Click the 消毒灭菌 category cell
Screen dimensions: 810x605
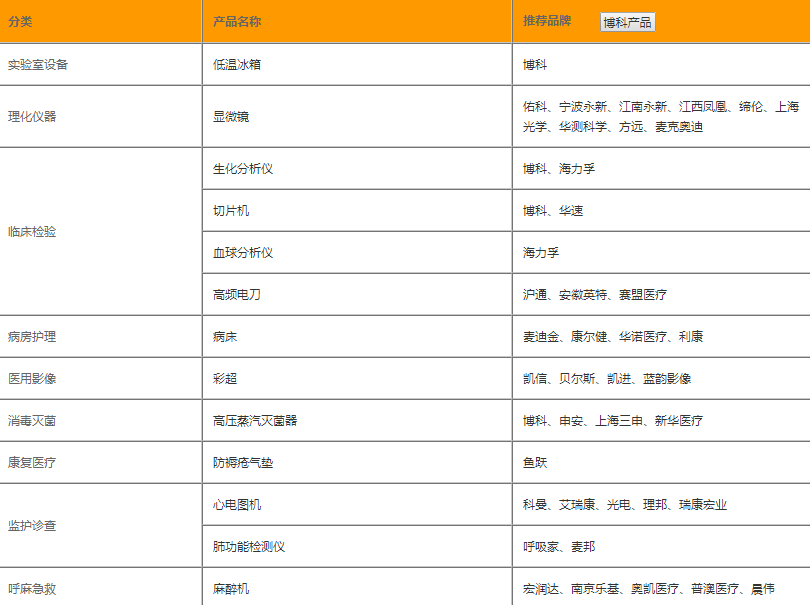coord(101,421)
